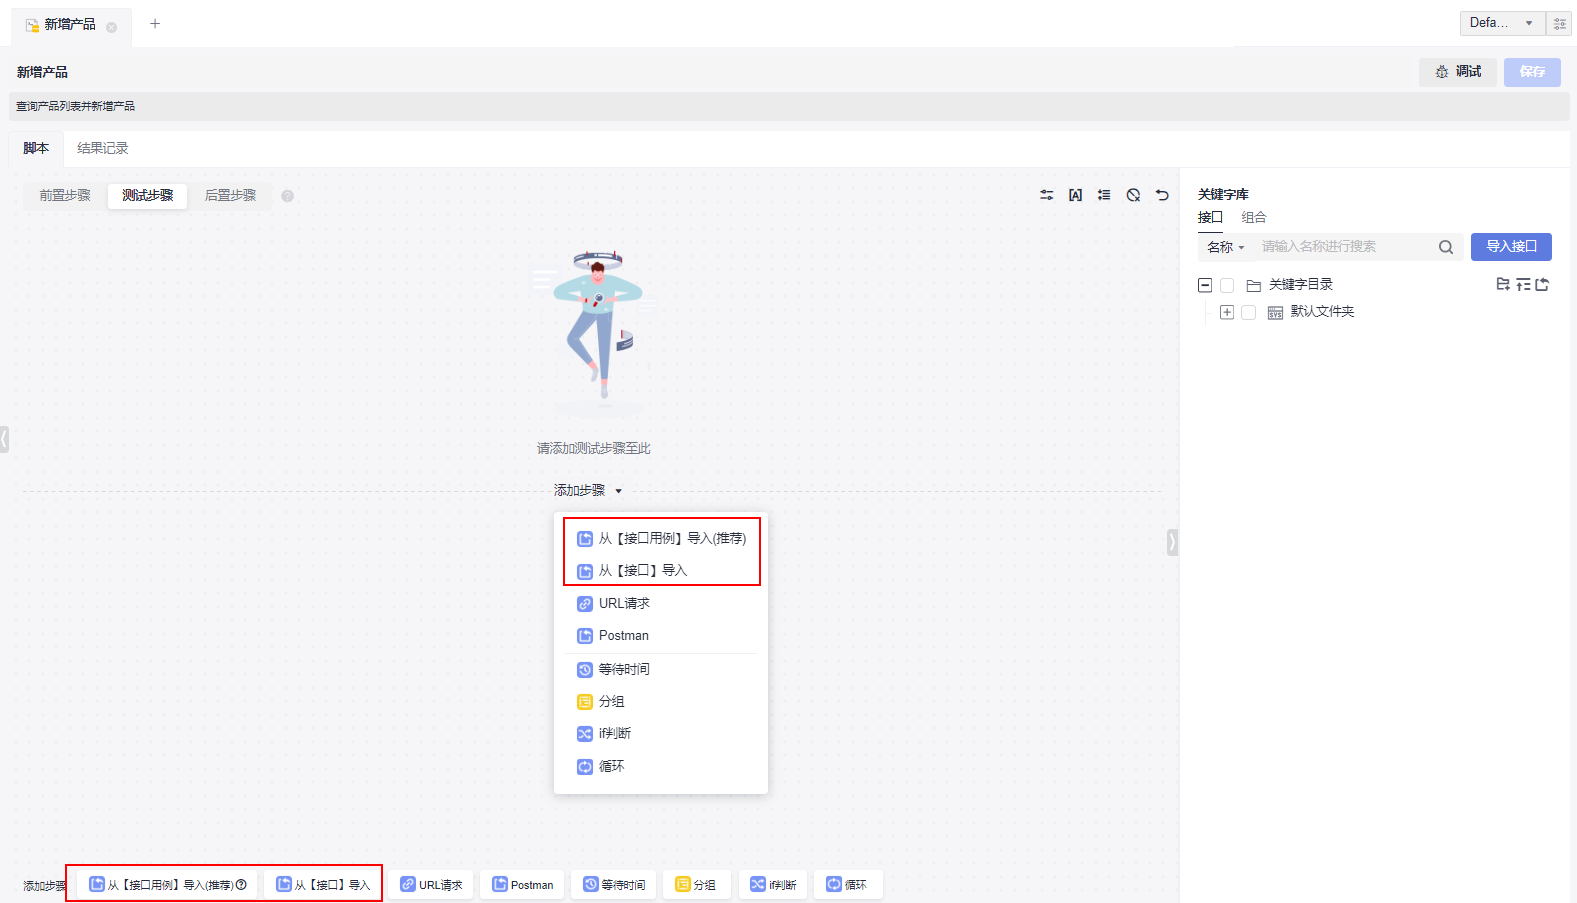
Task: Switch to 测试步骤 tab
Action: point(148,196)
